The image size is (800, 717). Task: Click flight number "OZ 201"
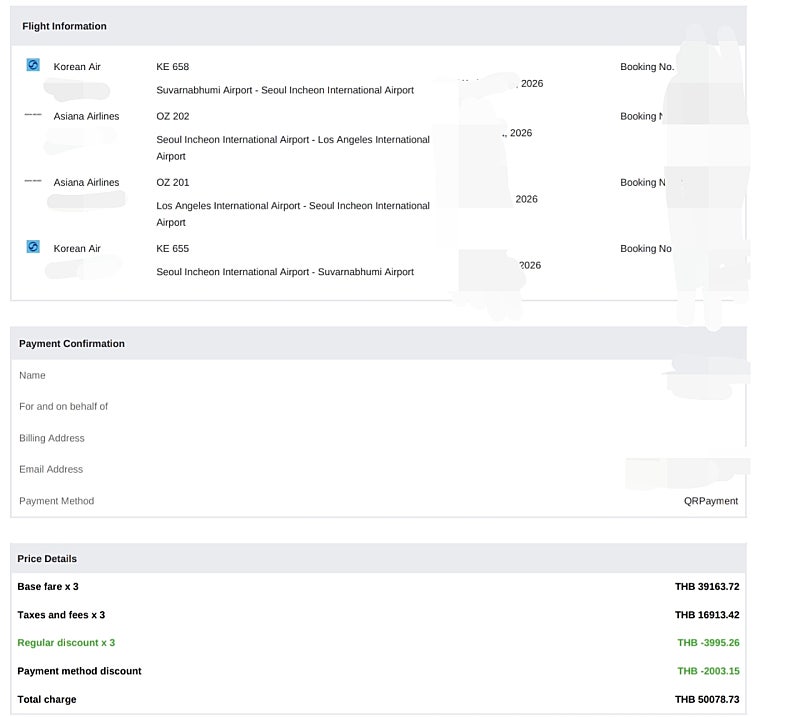172,182
